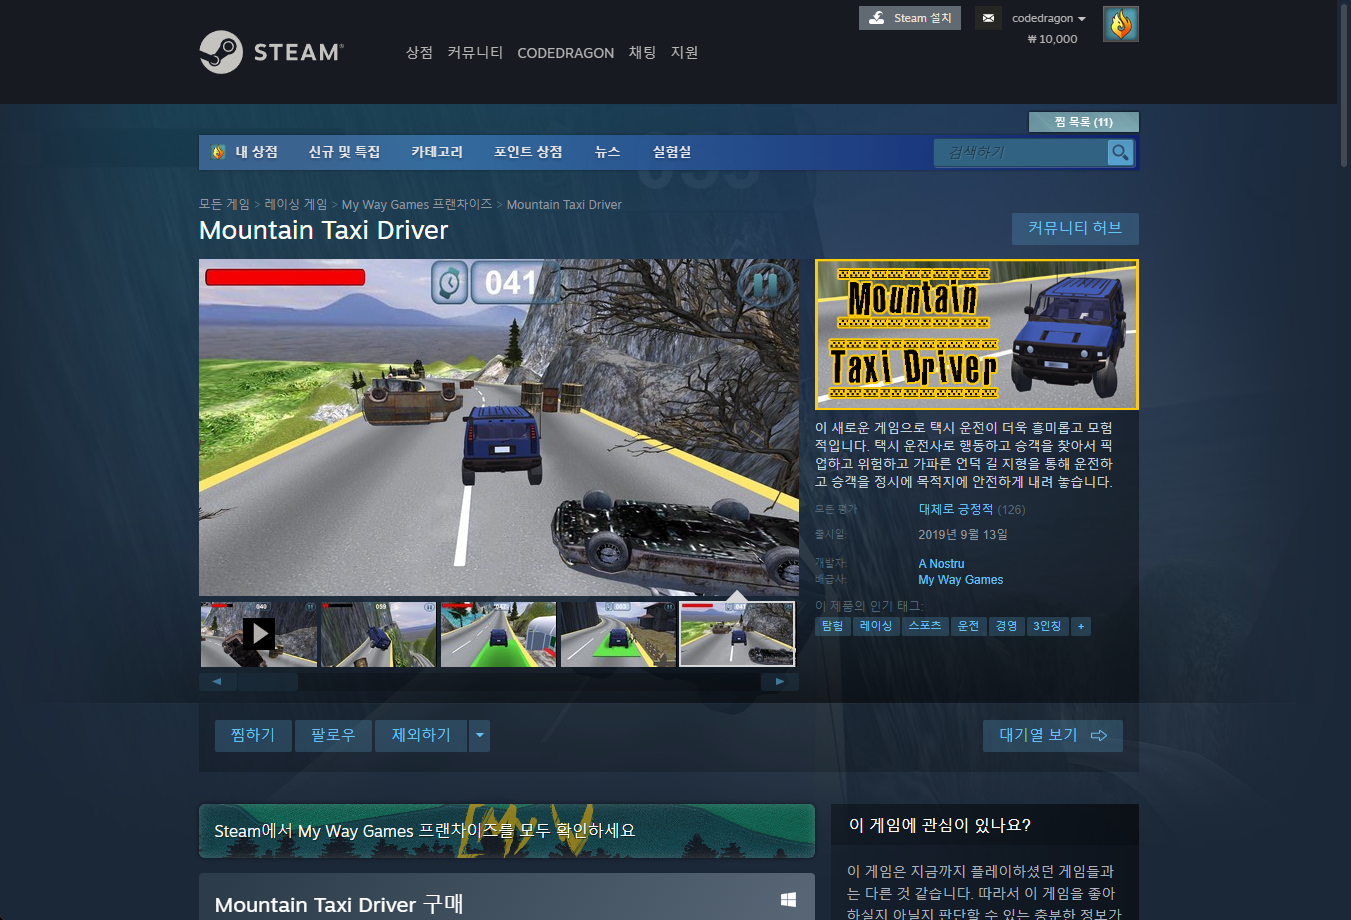Click the slider's left arrow
This screenshot has height=920, width=1351.
point(218,682)
